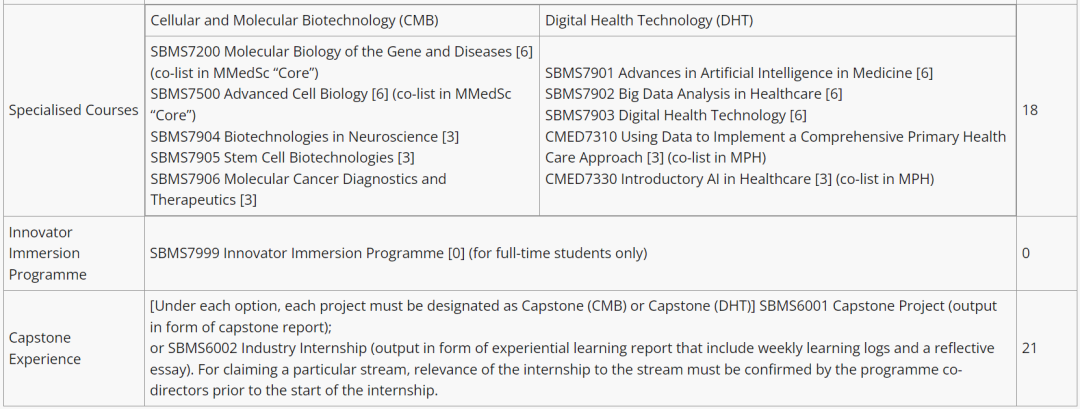Select the Capstone Experience row label

[46, 348]
